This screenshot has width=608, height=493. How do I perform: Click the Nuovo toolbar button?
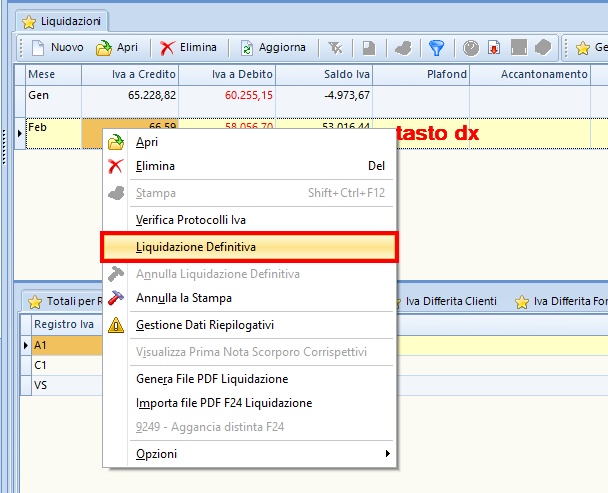click(x=56, y=47)
